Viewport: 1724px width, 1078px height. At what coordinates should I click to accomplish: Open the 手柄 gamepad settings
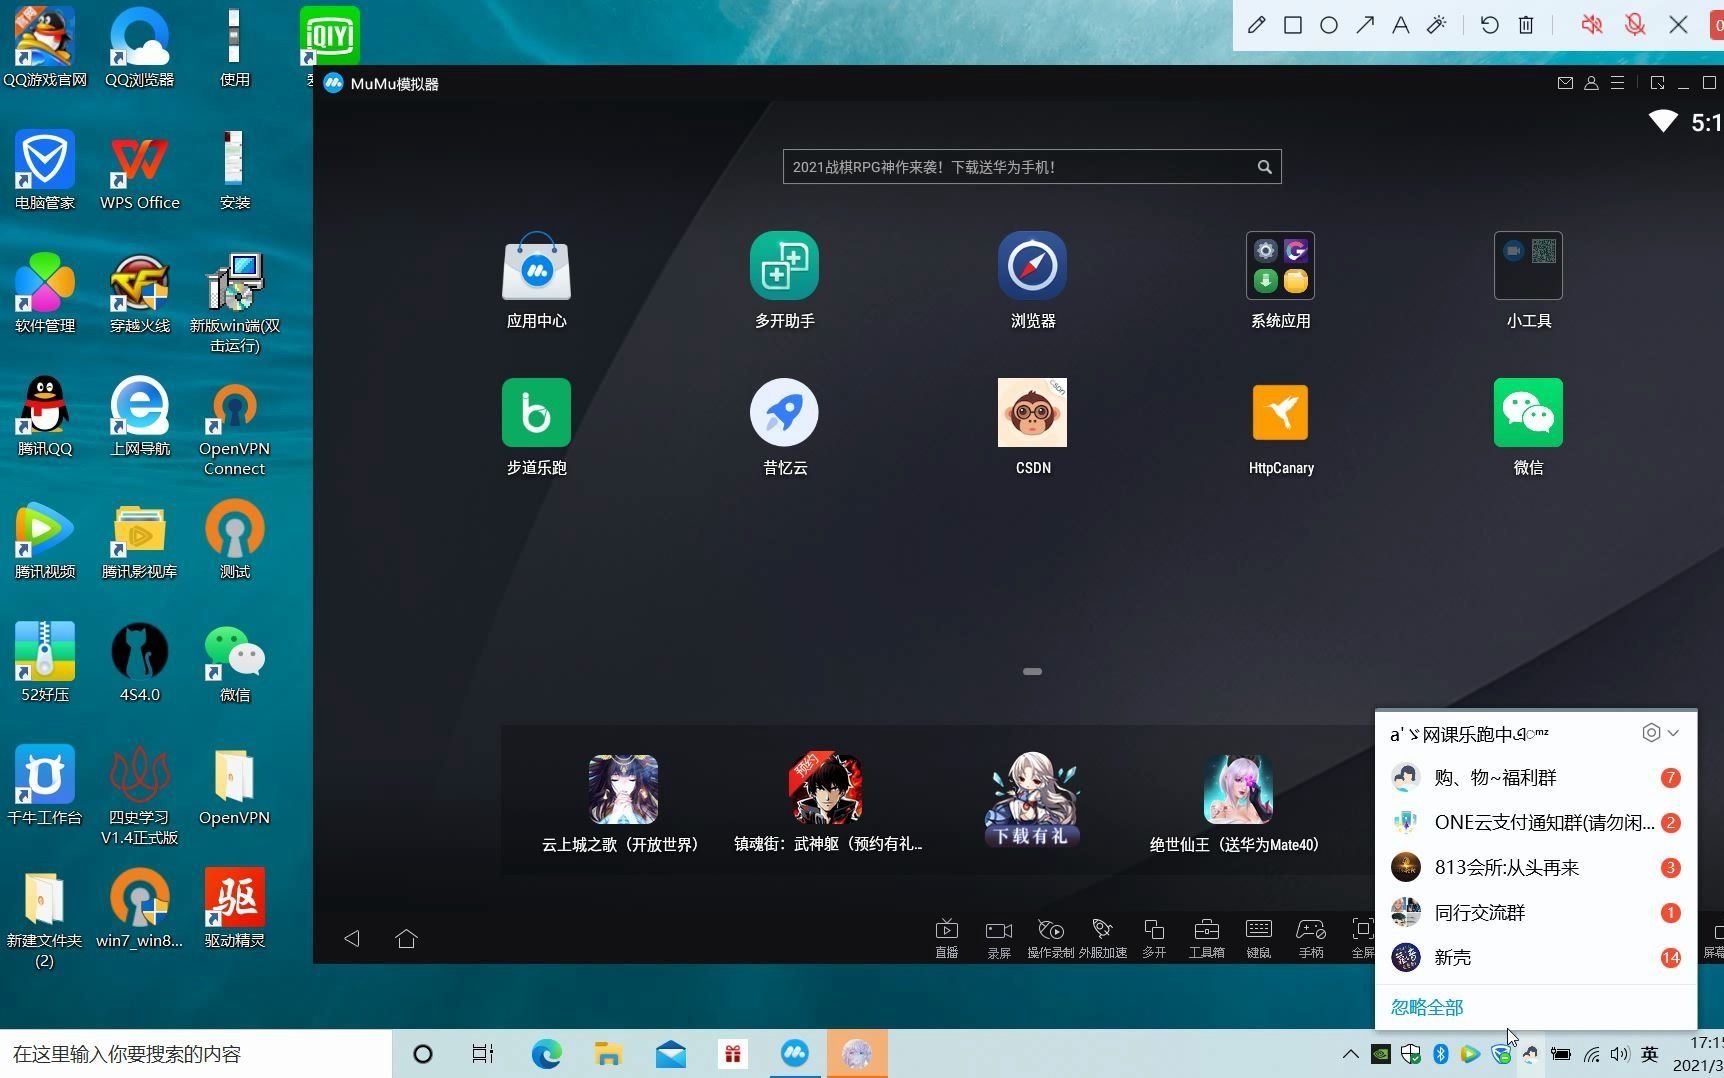click(1310, 938)
